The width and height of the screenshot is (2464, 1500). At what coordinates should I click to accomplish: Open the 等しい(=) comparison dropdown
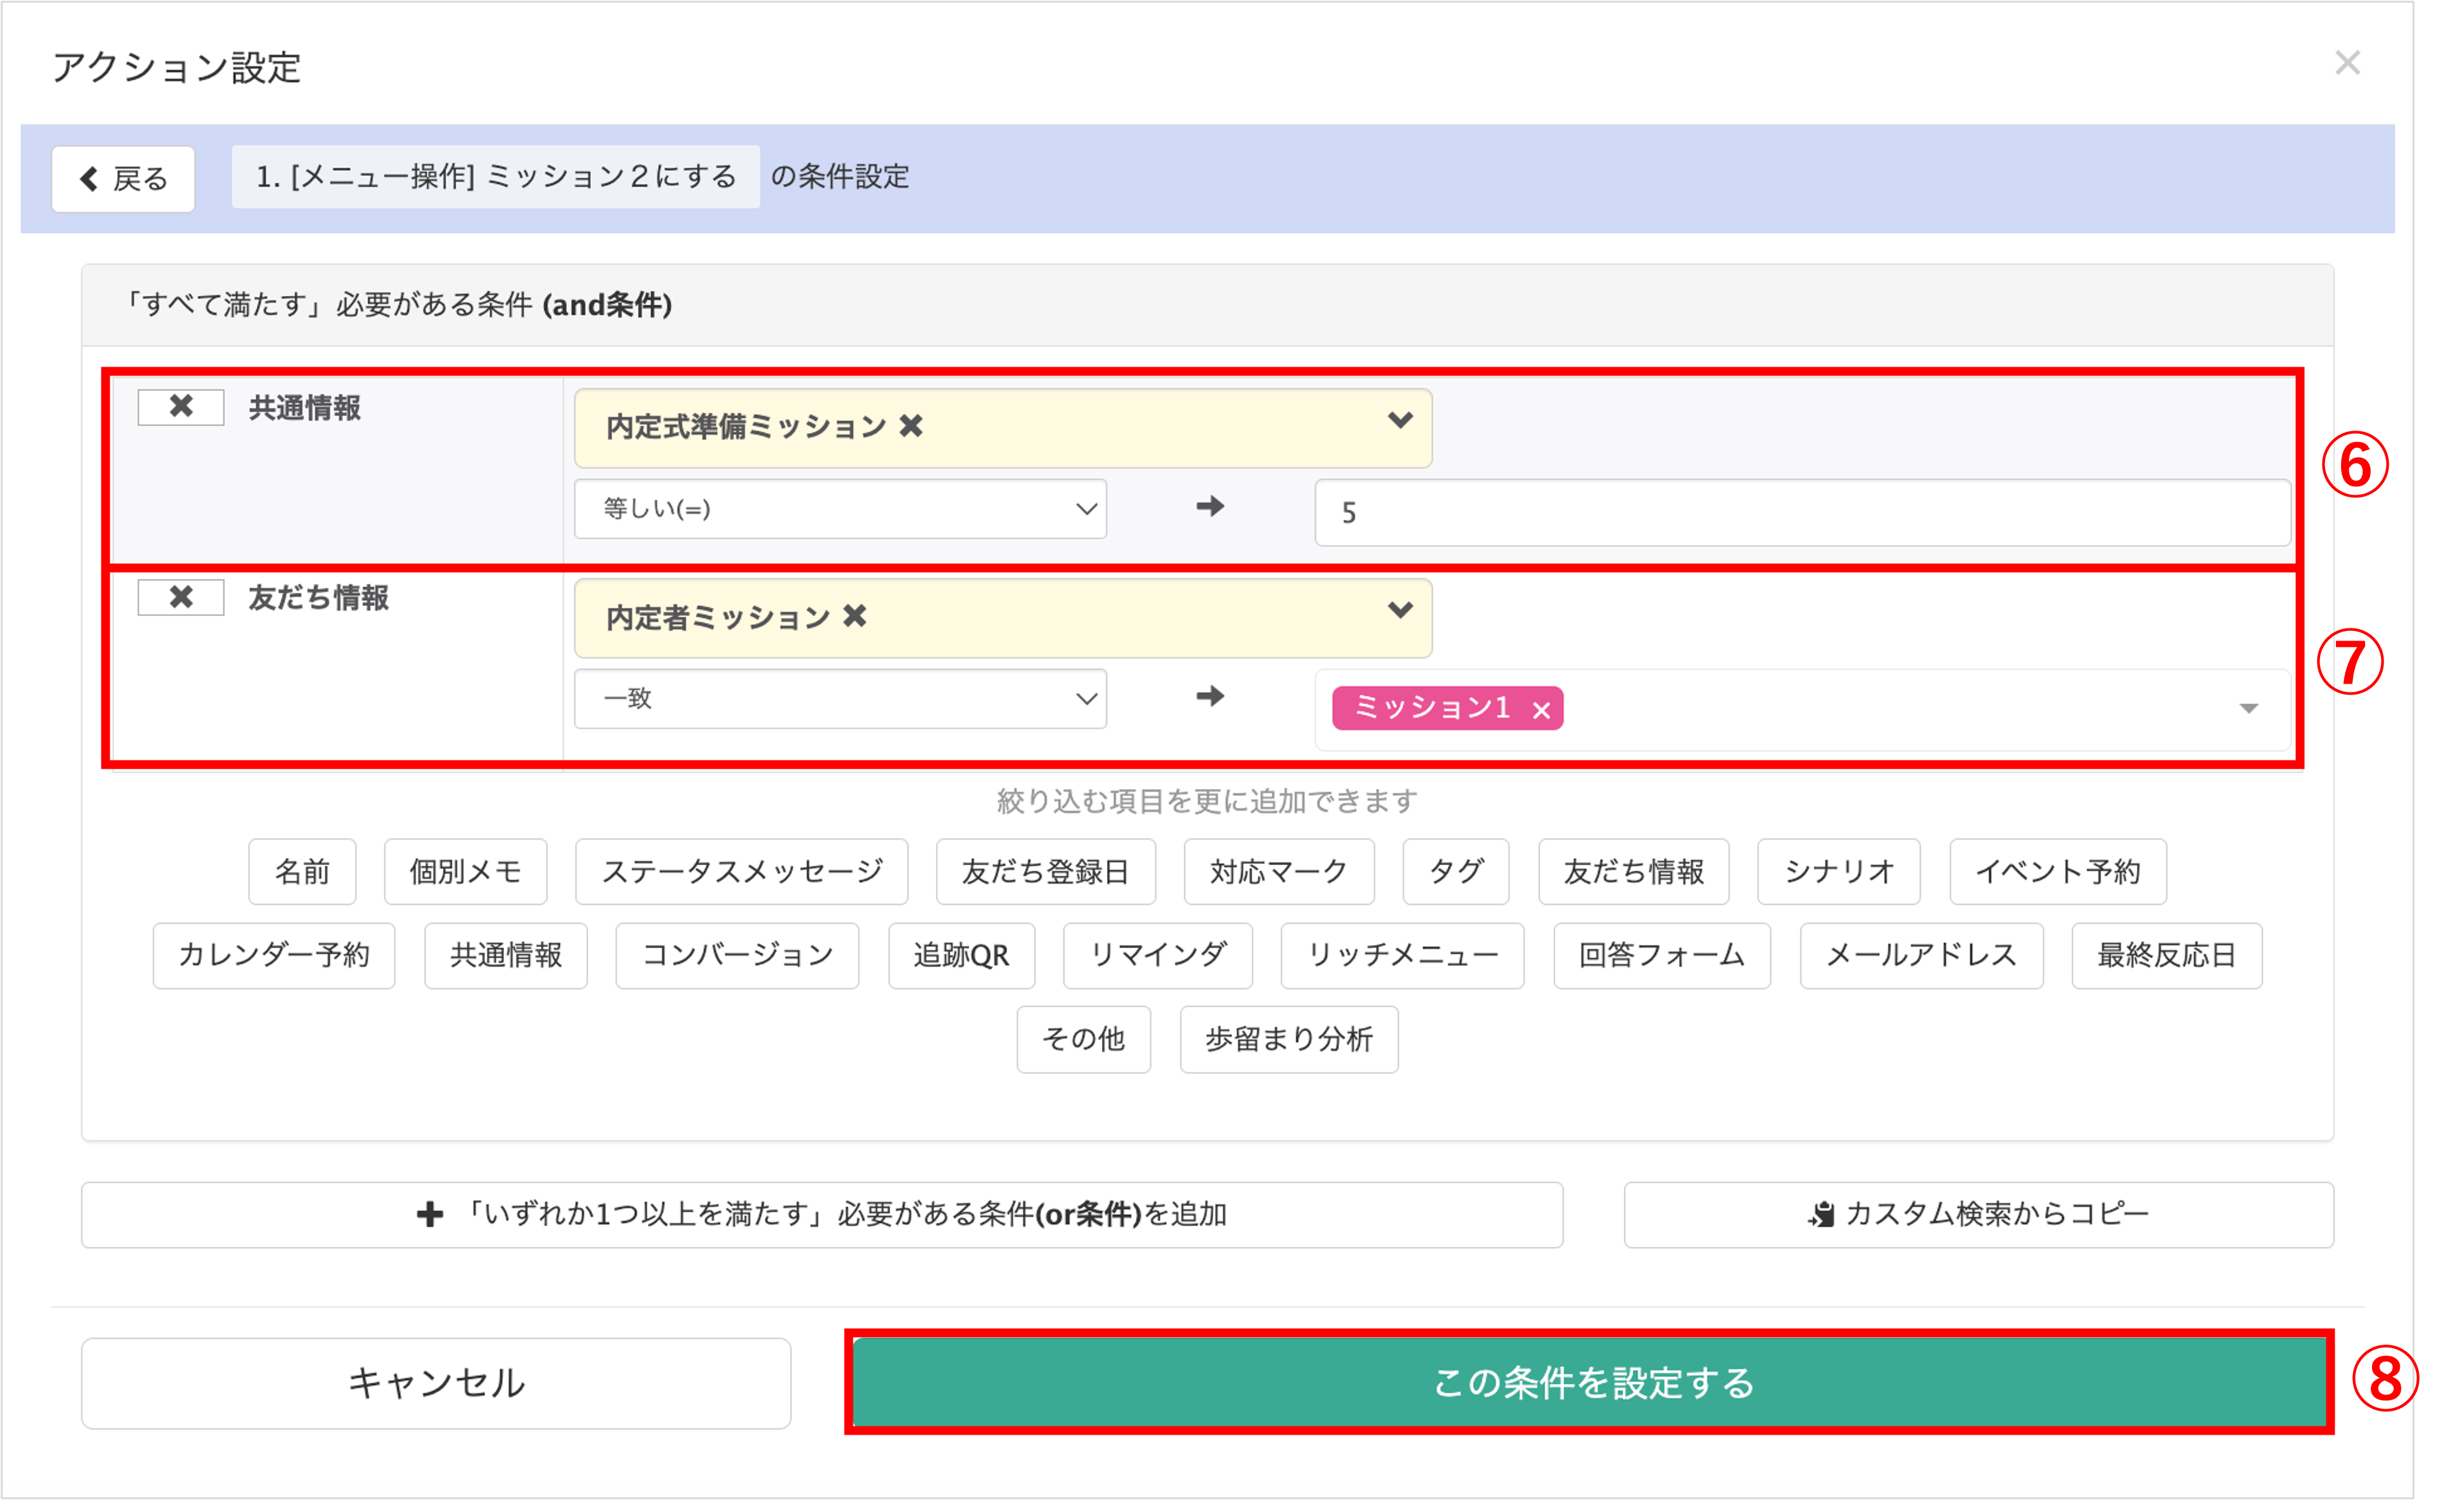840,509
